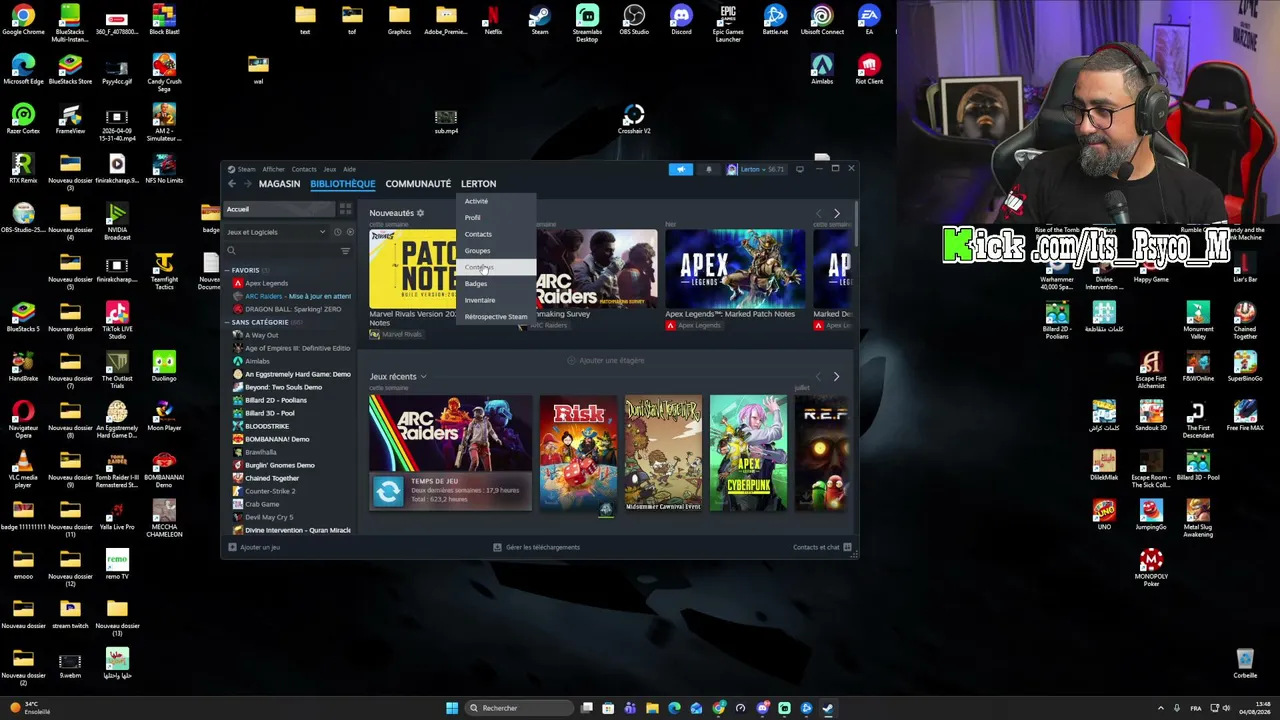Screen dimensions: 1280x720
Task: Open Gérer les téléchargements
Action: tap(537, 547)
